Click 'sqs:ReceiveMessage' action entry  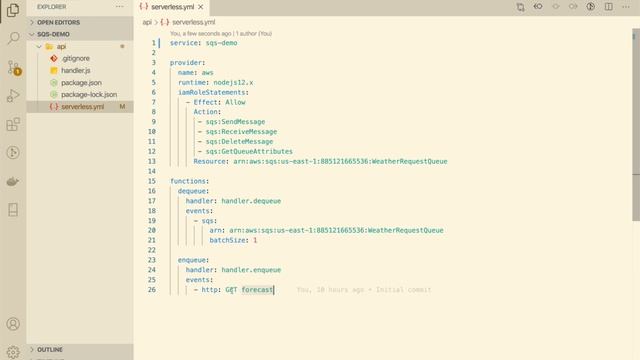(x=241, y=131)
